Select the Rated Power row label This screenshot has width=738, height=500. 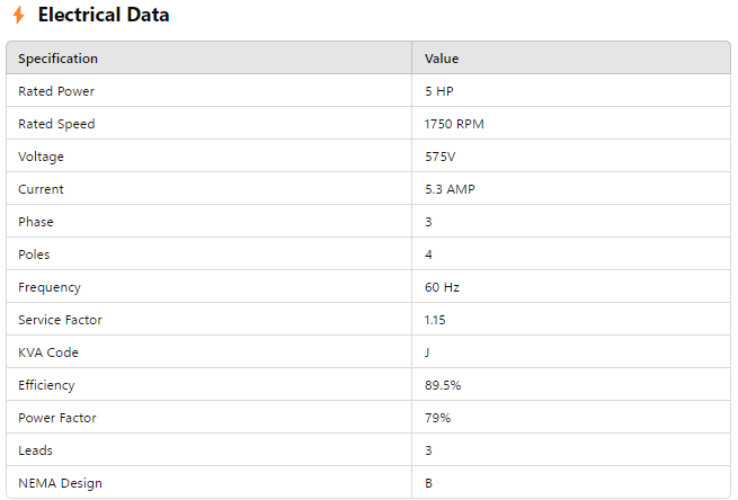(56, 92)
